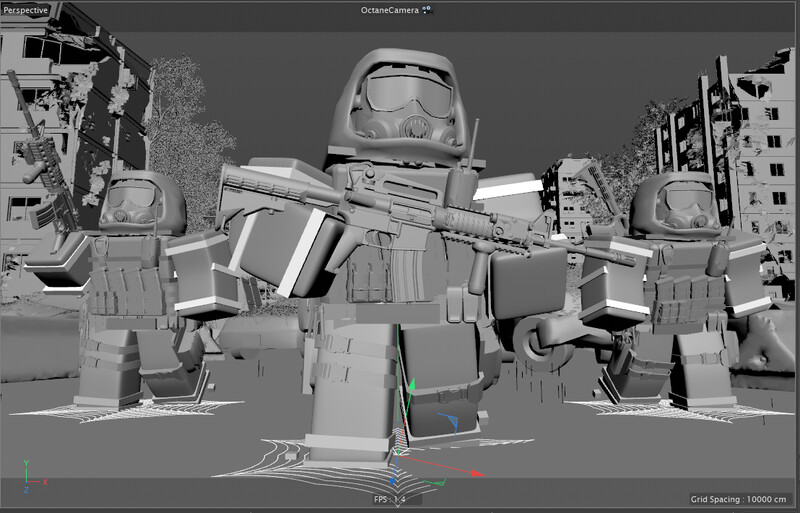
Task: Click the green Y-axis arrow of the gizmo
Action: (411, 386)
